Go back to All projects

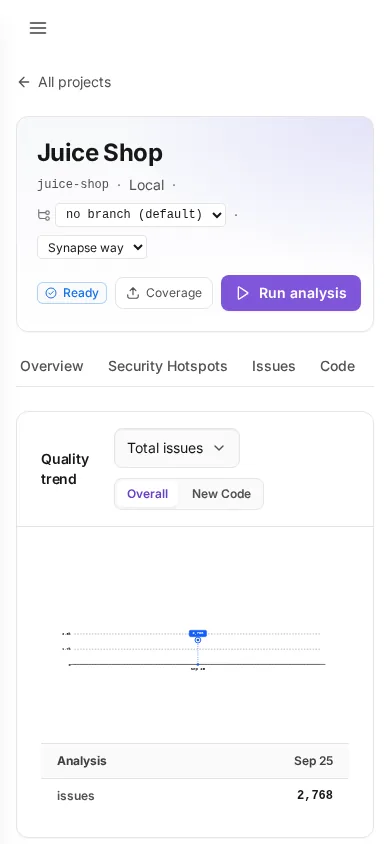[65, 82]
